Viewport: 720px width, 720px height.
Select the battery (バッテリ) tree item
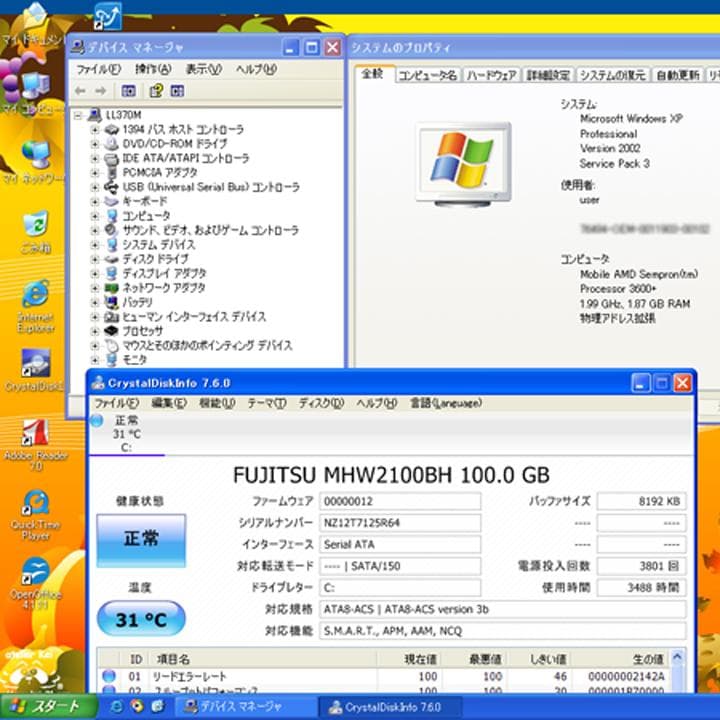137,302
